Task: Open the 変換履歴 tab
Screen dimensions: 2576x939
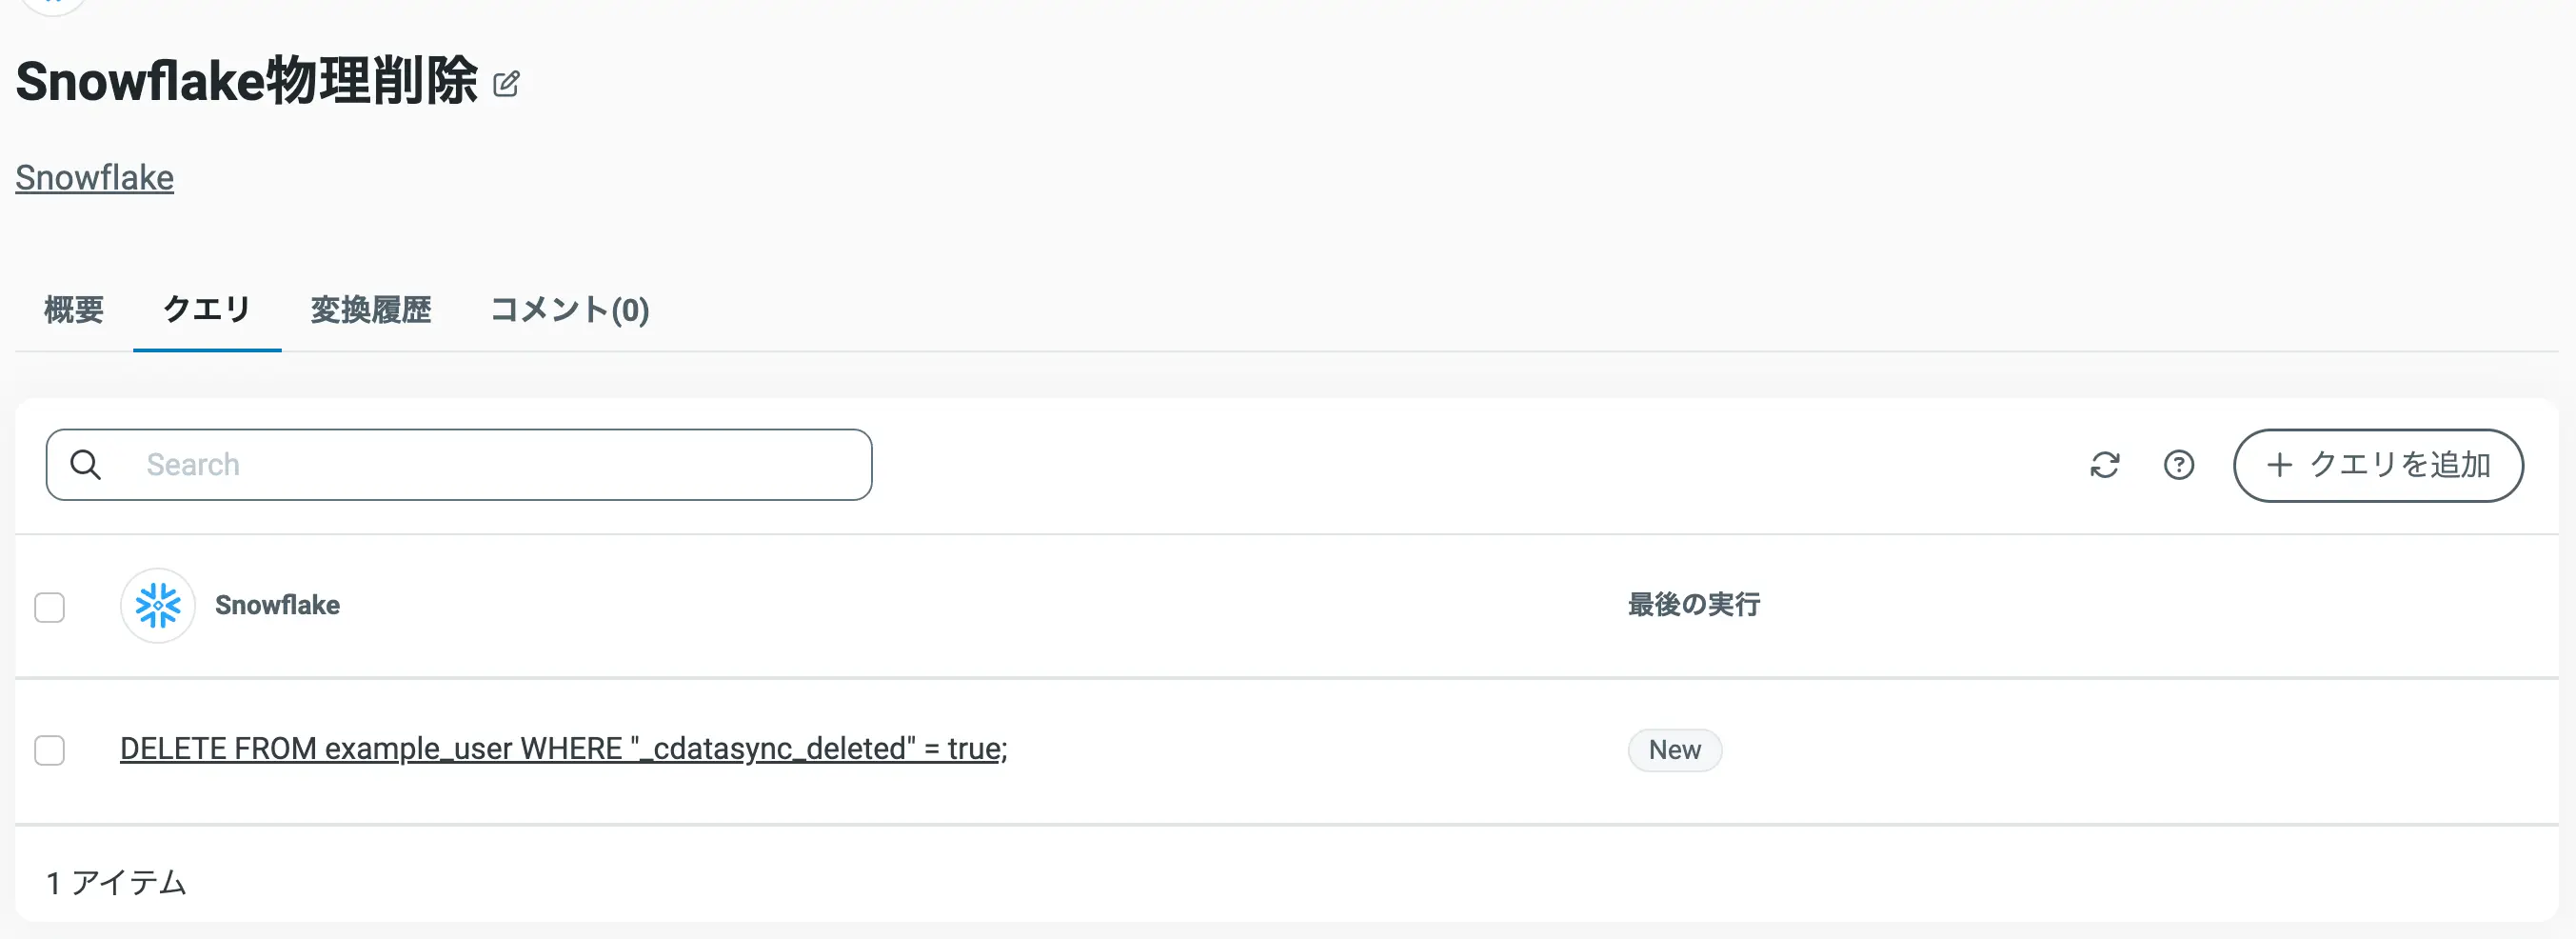Action: click(371, 310)
